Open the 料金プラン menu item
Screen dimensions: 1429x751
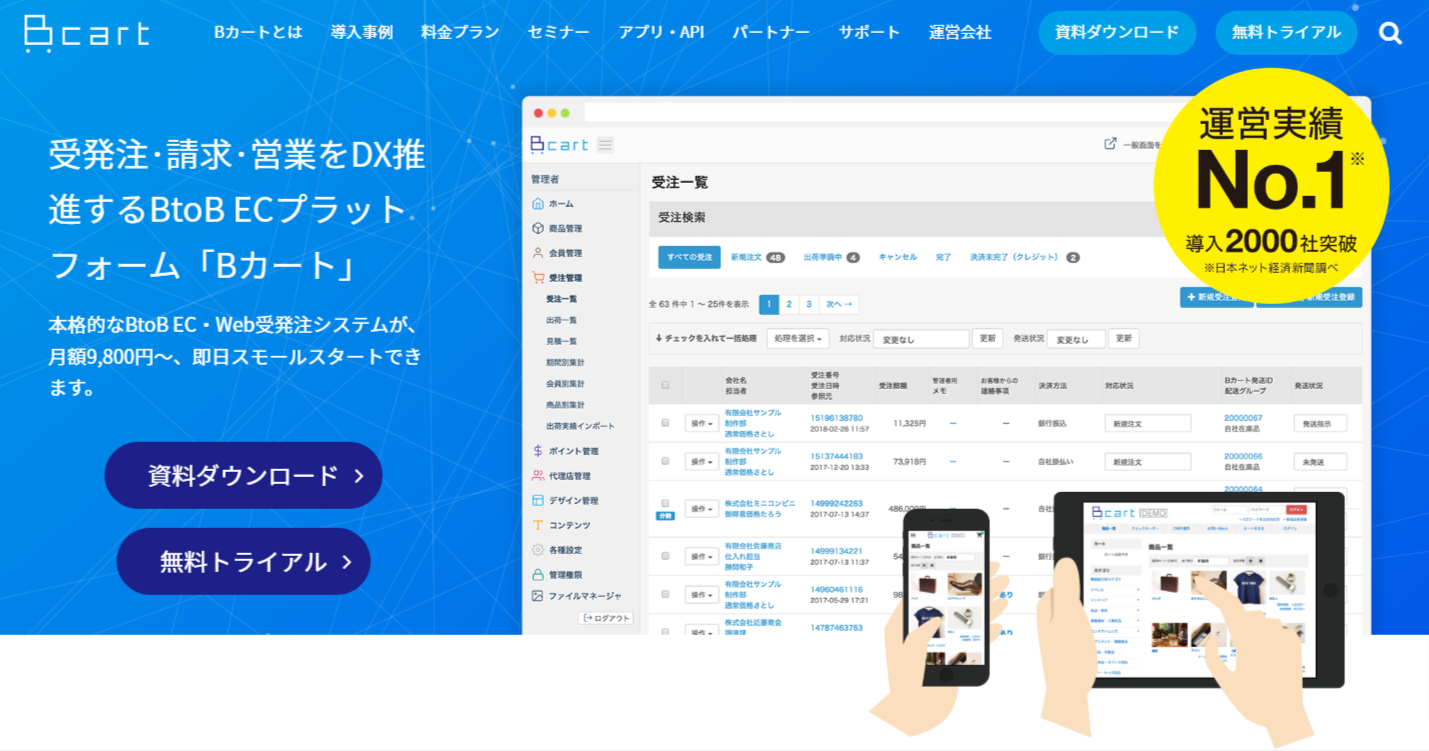point(460,32)
